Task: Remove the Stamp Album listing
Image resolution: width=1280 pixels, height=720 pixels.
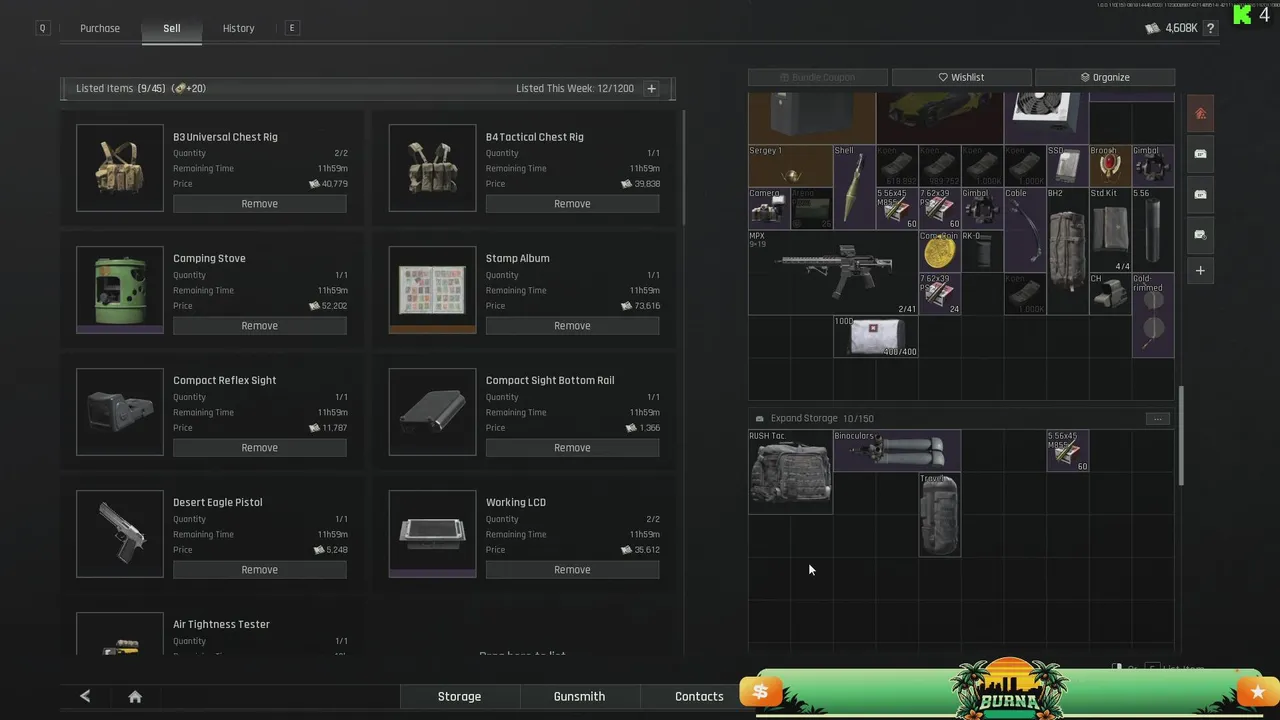Action: coord(572,326)
